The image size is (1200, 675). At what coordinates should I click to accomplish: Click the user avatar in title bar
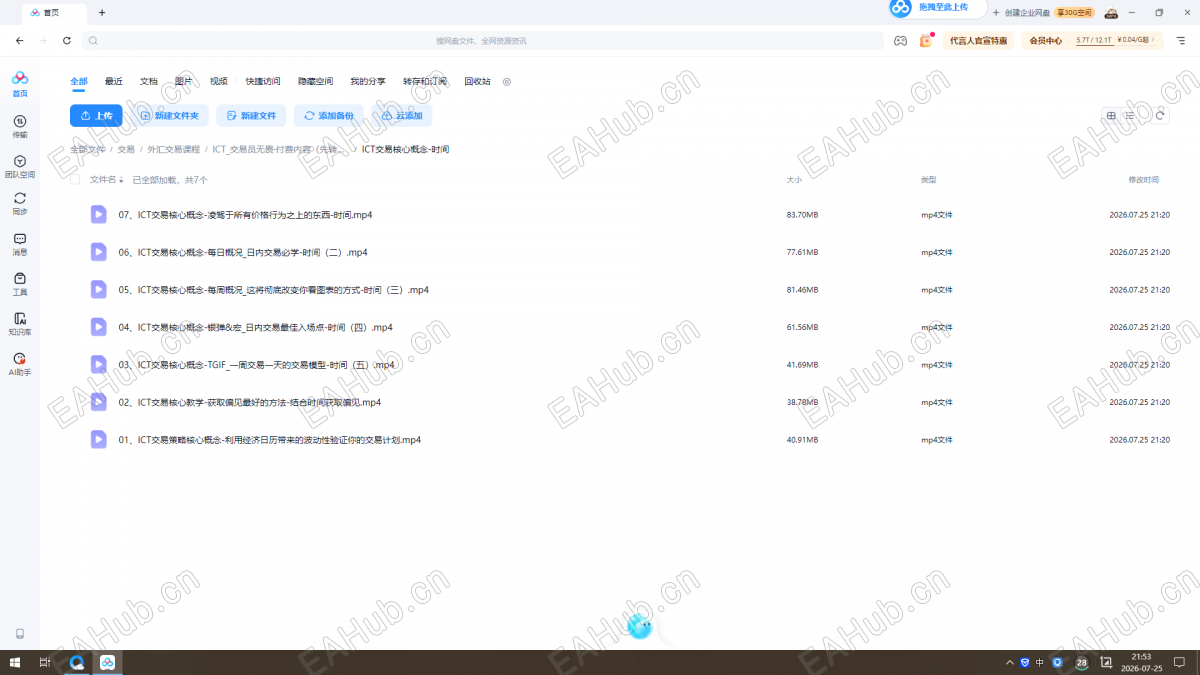[x=1111, y=13]
